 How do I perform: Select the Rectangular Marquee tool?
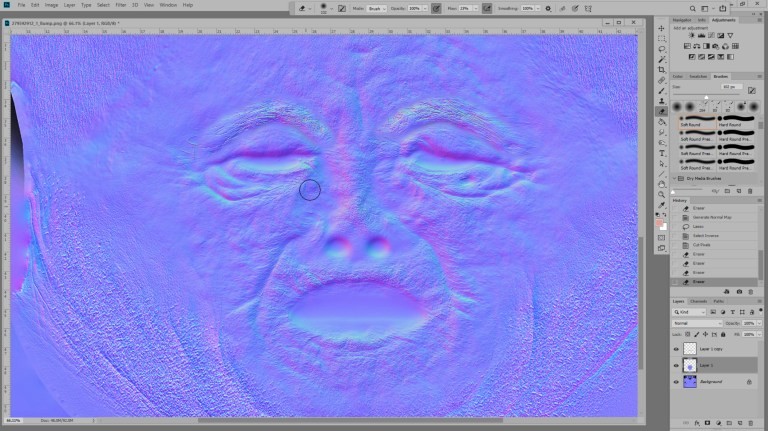662,39
